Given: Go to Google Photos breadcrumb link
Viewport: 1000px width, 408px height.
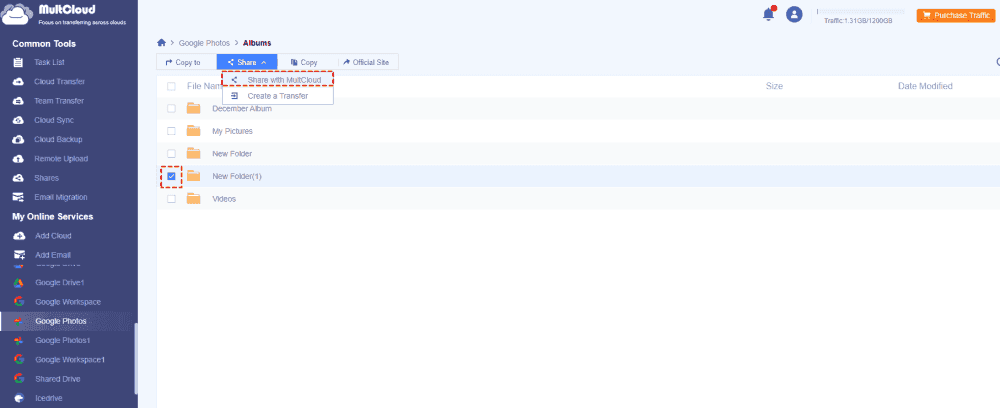Looking at the screenshot, I should [x=204, y=43].
